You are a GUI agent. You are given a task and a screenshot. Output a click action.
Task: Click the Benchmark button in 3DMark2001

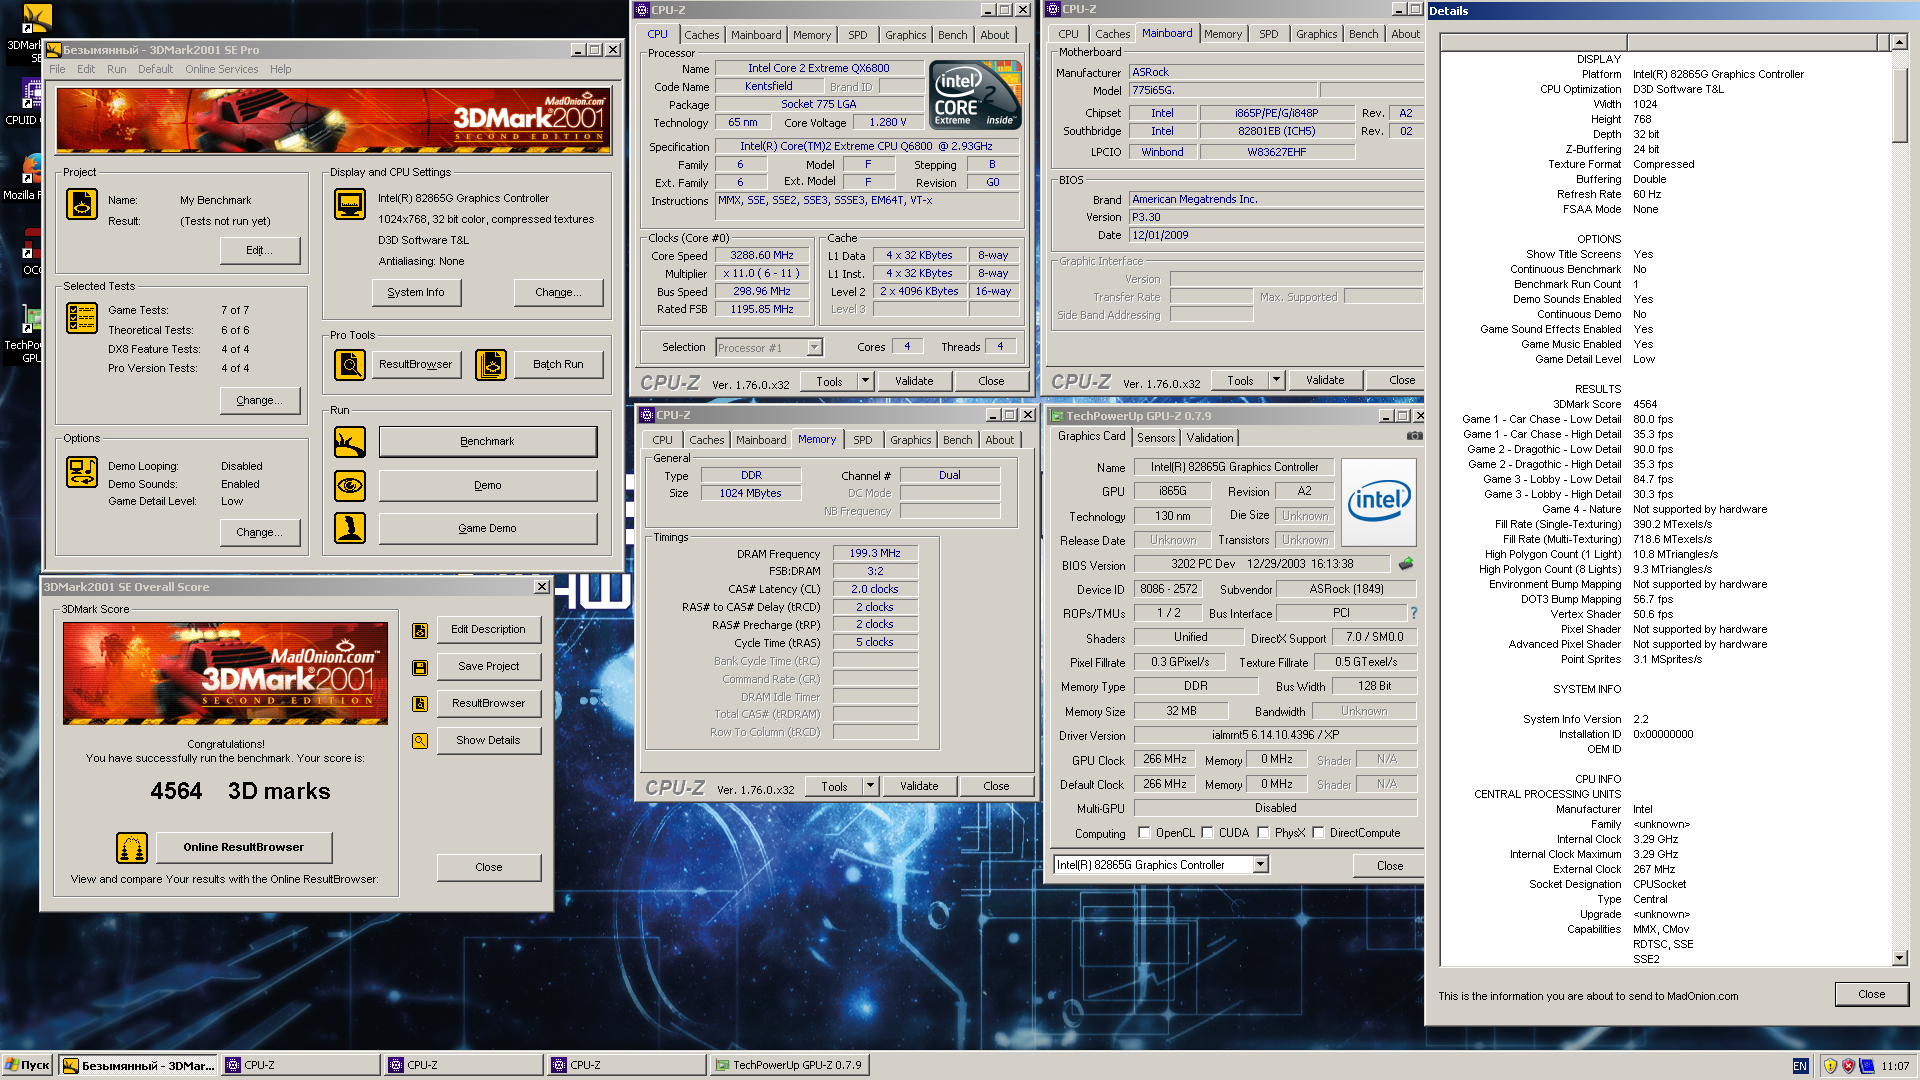point(487,442)
